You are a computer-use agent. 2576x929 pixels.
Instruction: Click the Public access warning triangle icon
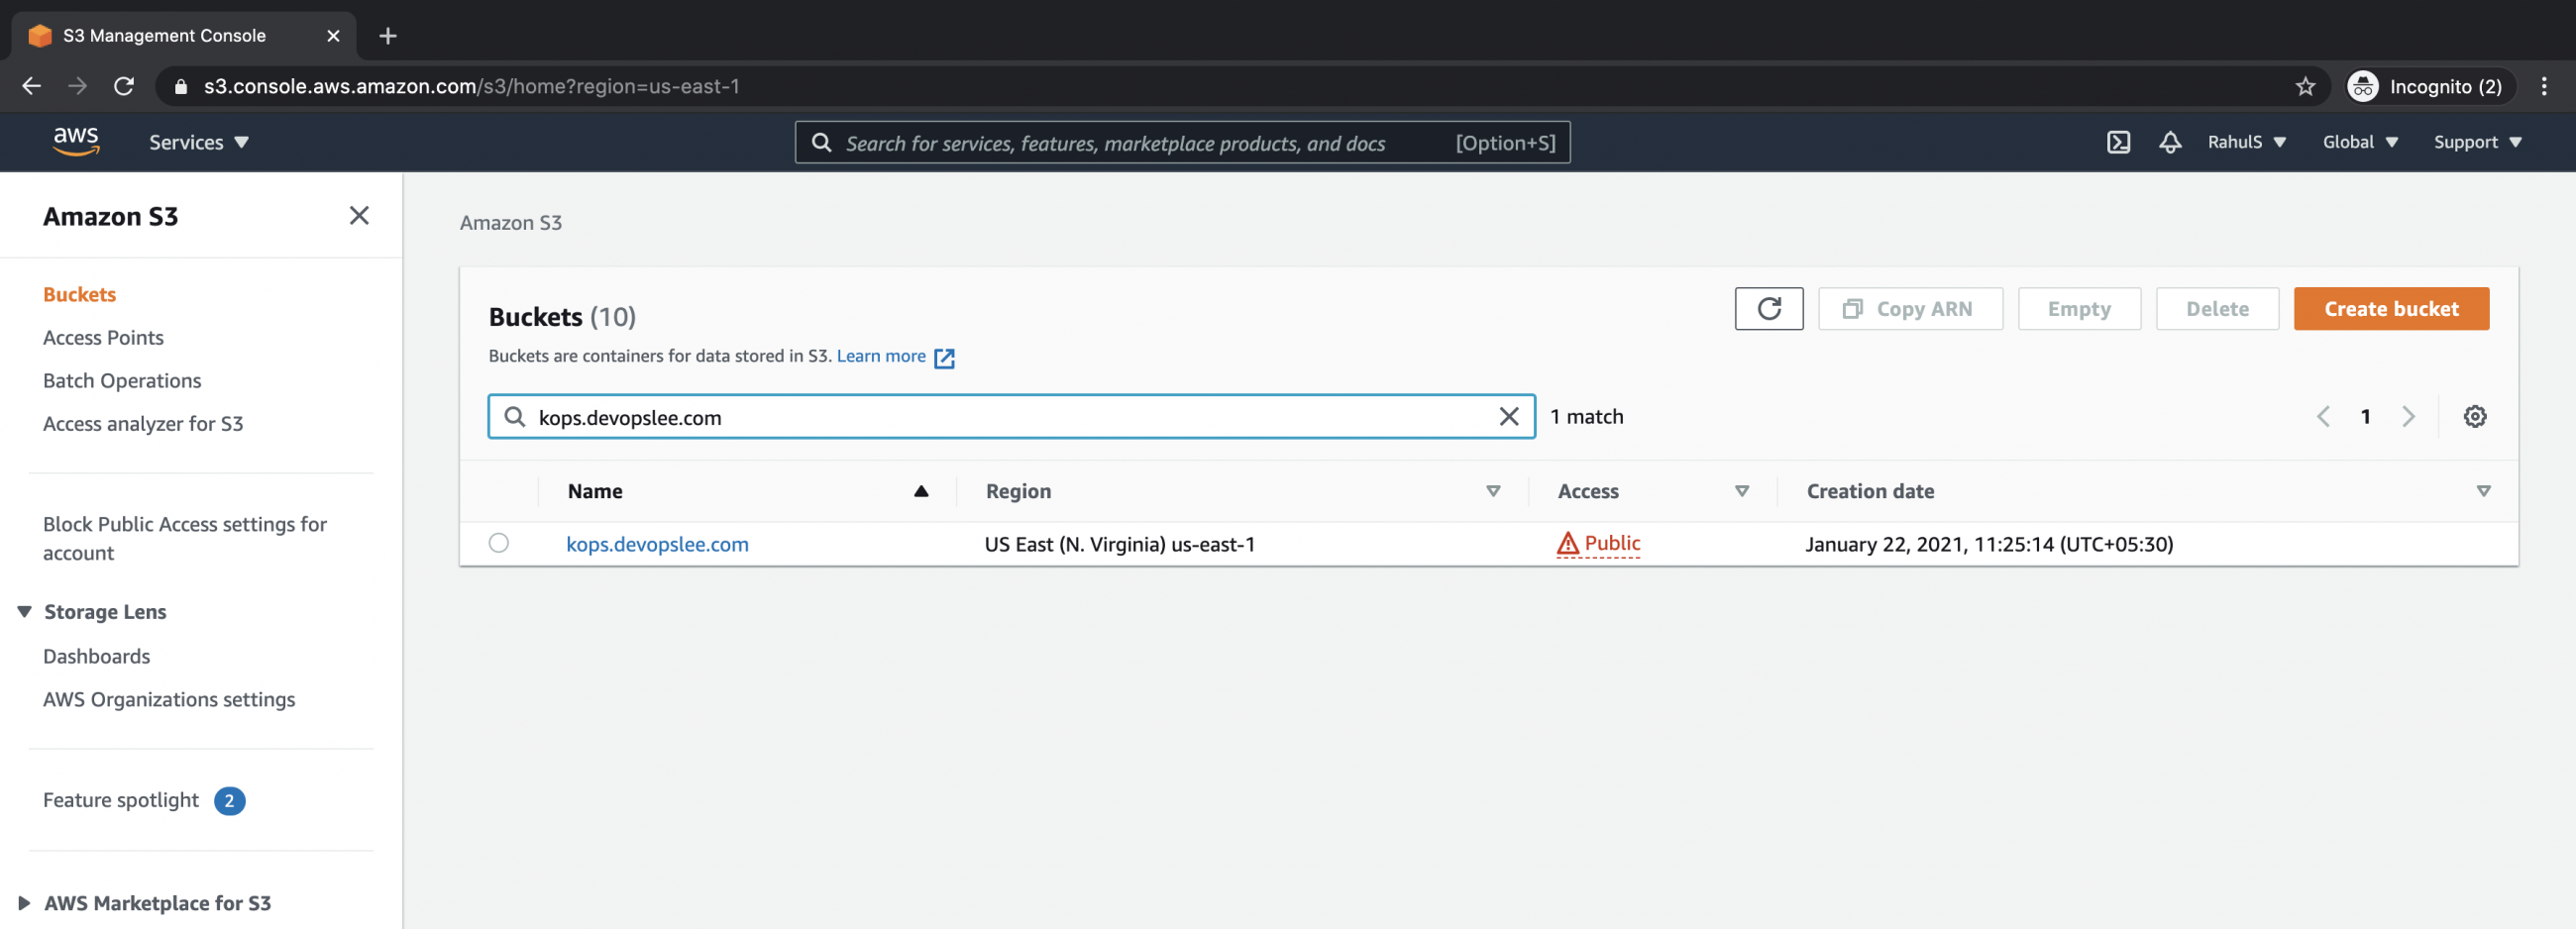pyautogui.click(x=1567, y=543)
